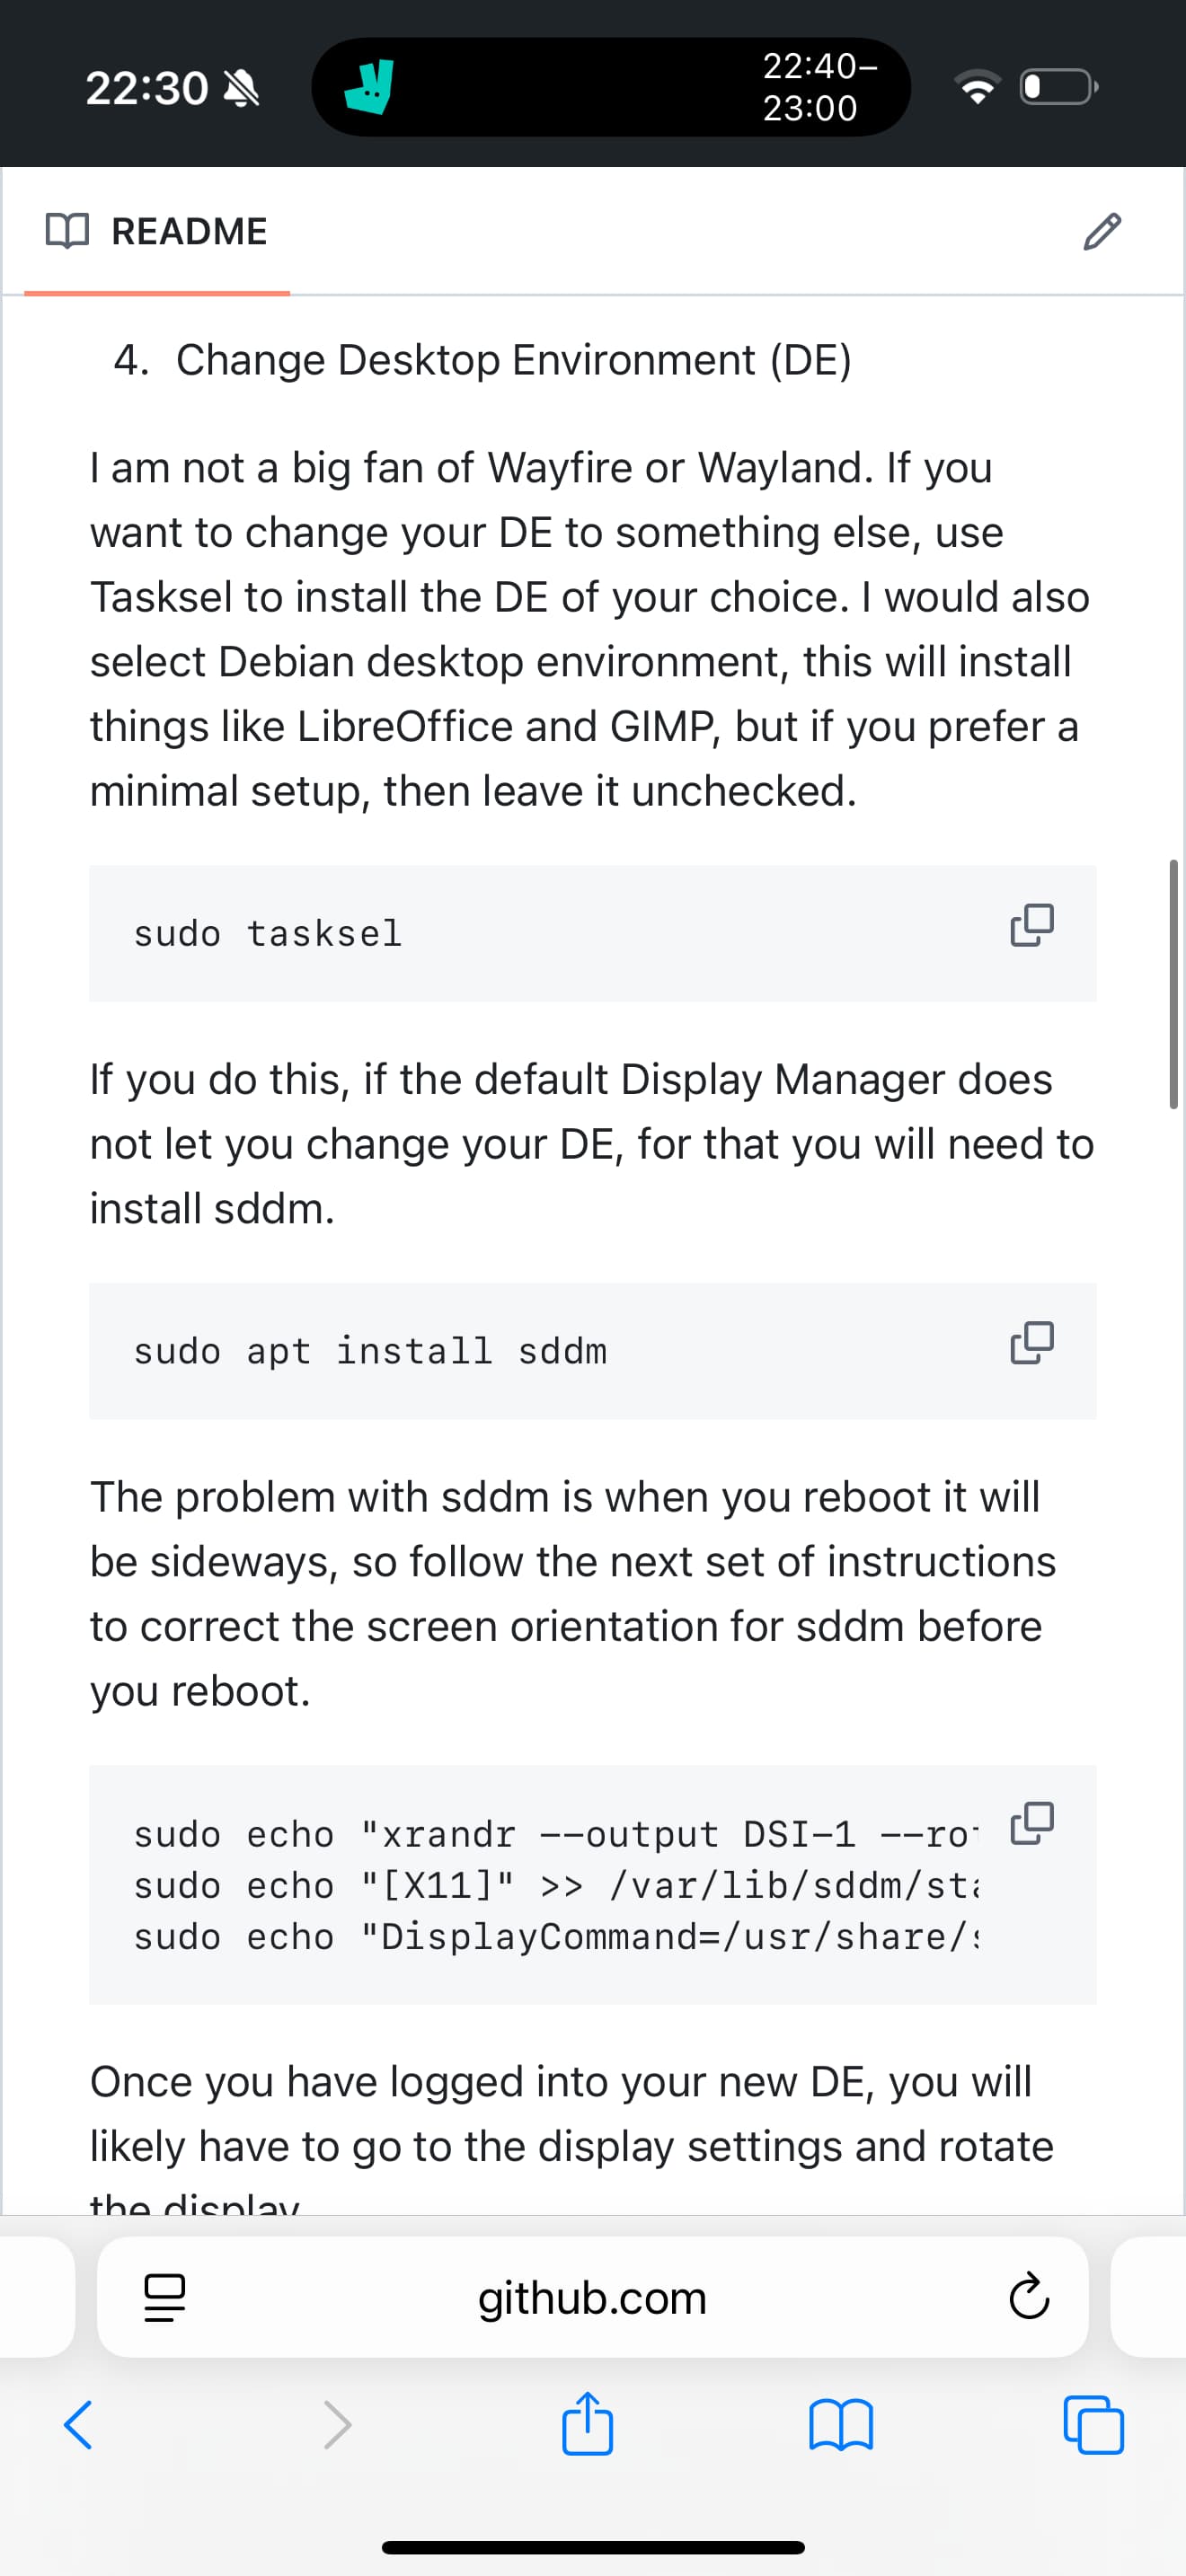Copy the xrandr echo commands code block

coord(1033,1824)
